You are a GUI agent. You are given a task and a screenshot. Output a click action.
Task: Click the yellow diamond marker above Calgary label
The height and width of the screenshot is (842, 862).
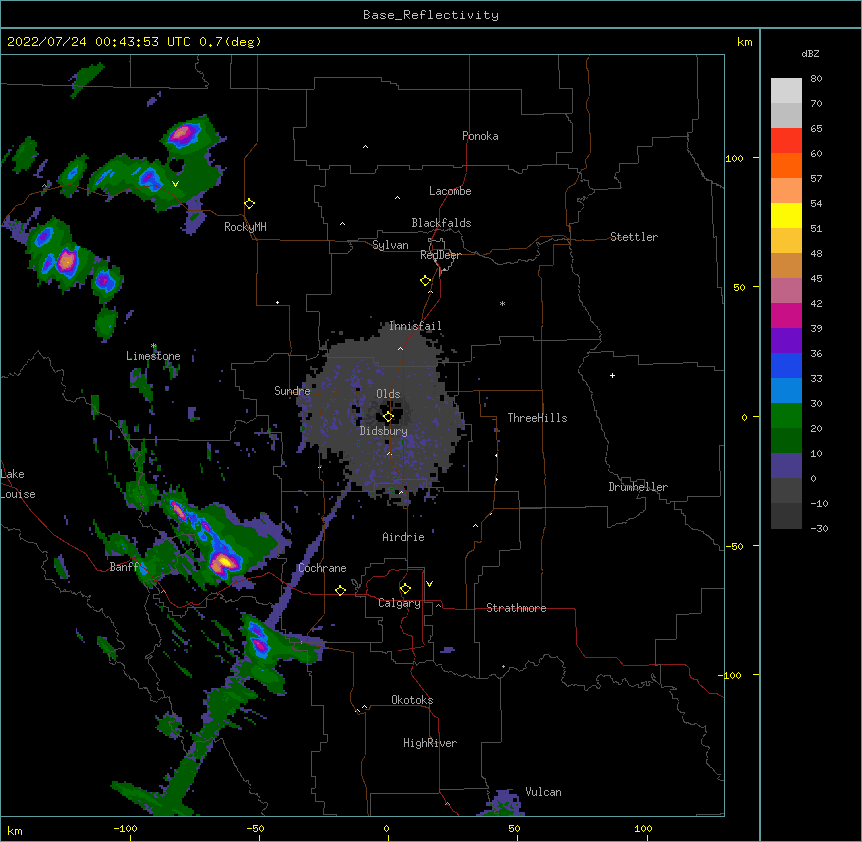point(405,589)
